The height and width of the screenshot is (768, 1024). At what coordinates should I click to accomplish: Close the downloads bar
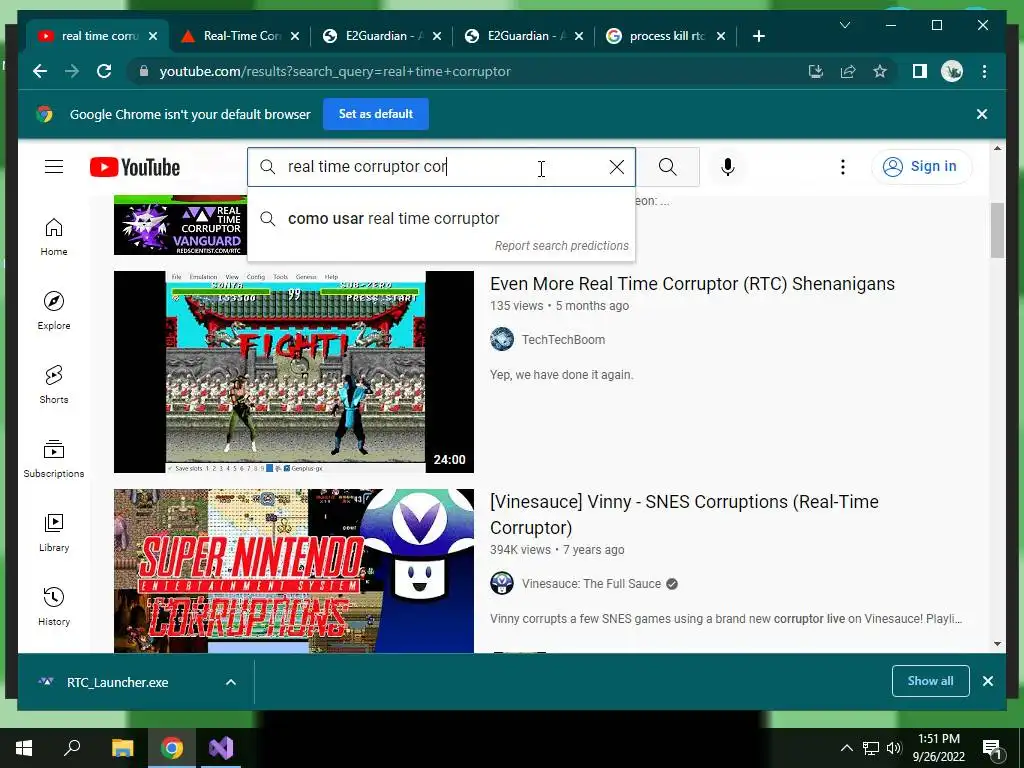[988, 681]
